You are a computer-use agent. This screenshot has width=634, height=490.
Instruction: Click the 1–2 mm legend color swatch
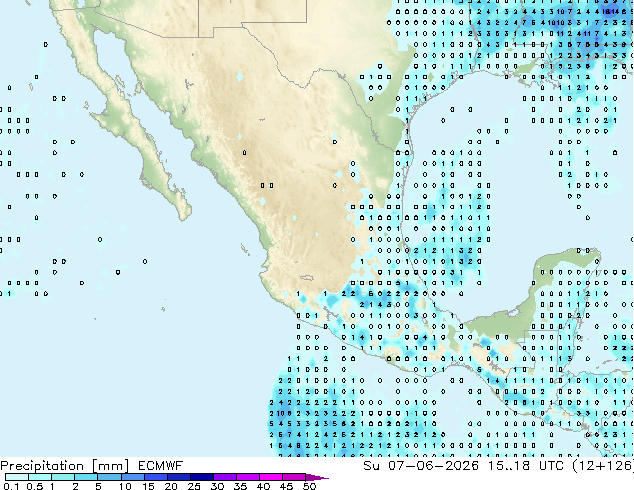tap(63, 477)
